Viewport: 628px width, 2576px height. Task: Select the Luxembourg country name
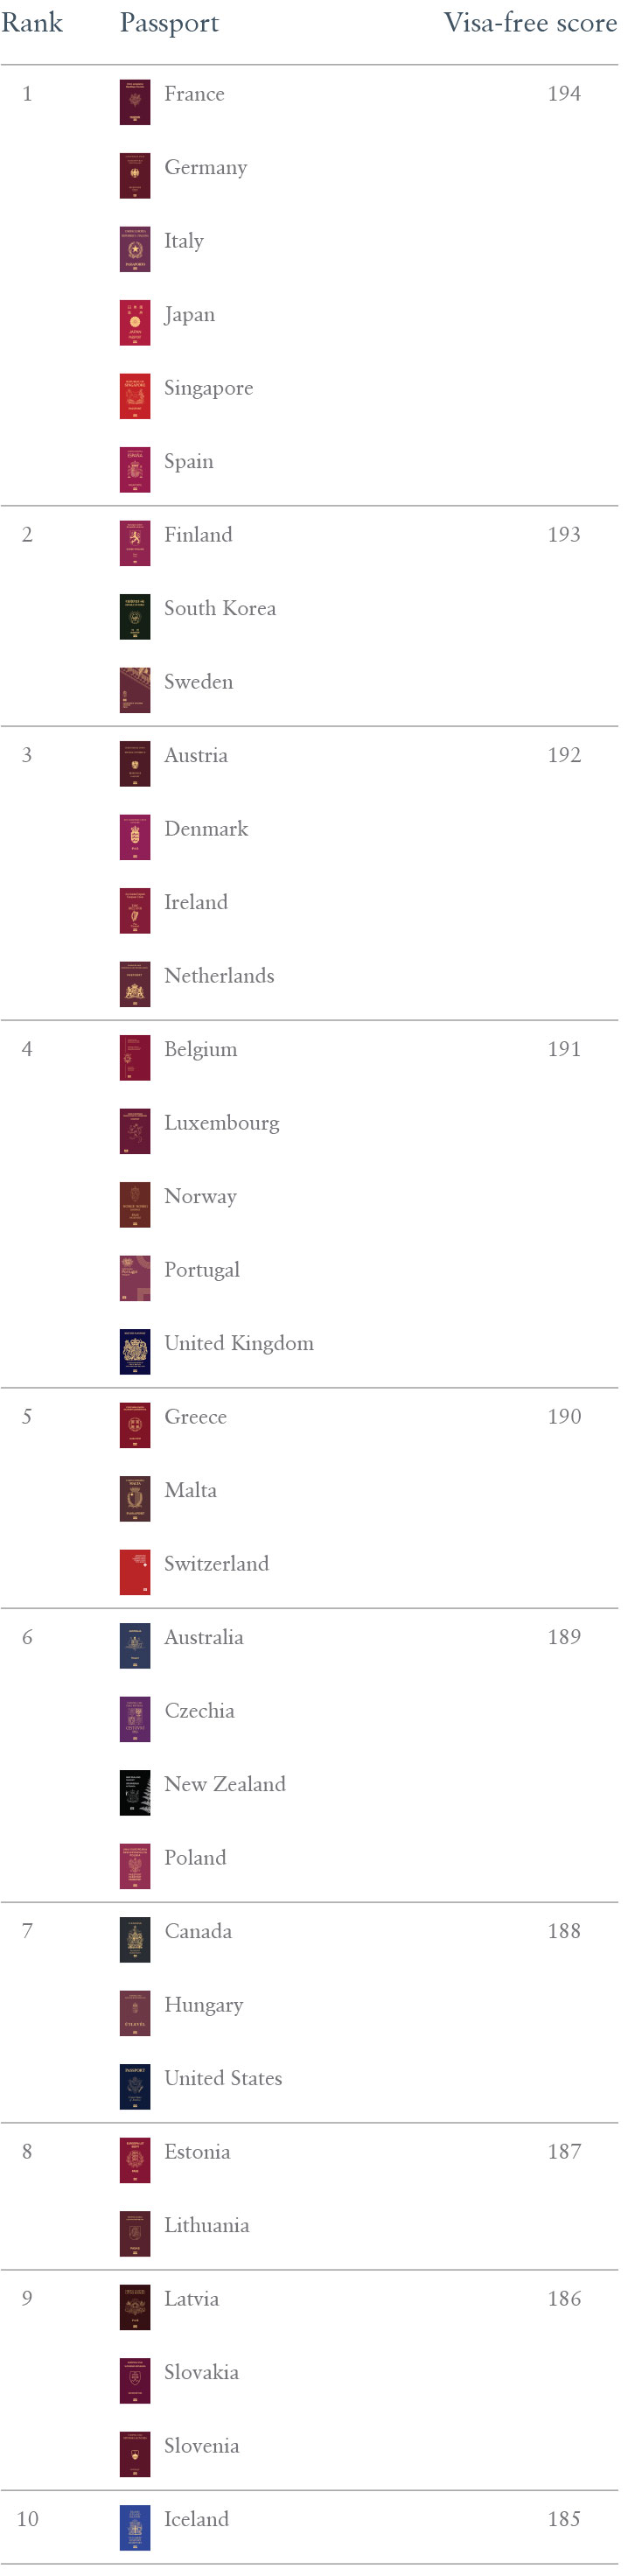click(x=222, y=1124)
